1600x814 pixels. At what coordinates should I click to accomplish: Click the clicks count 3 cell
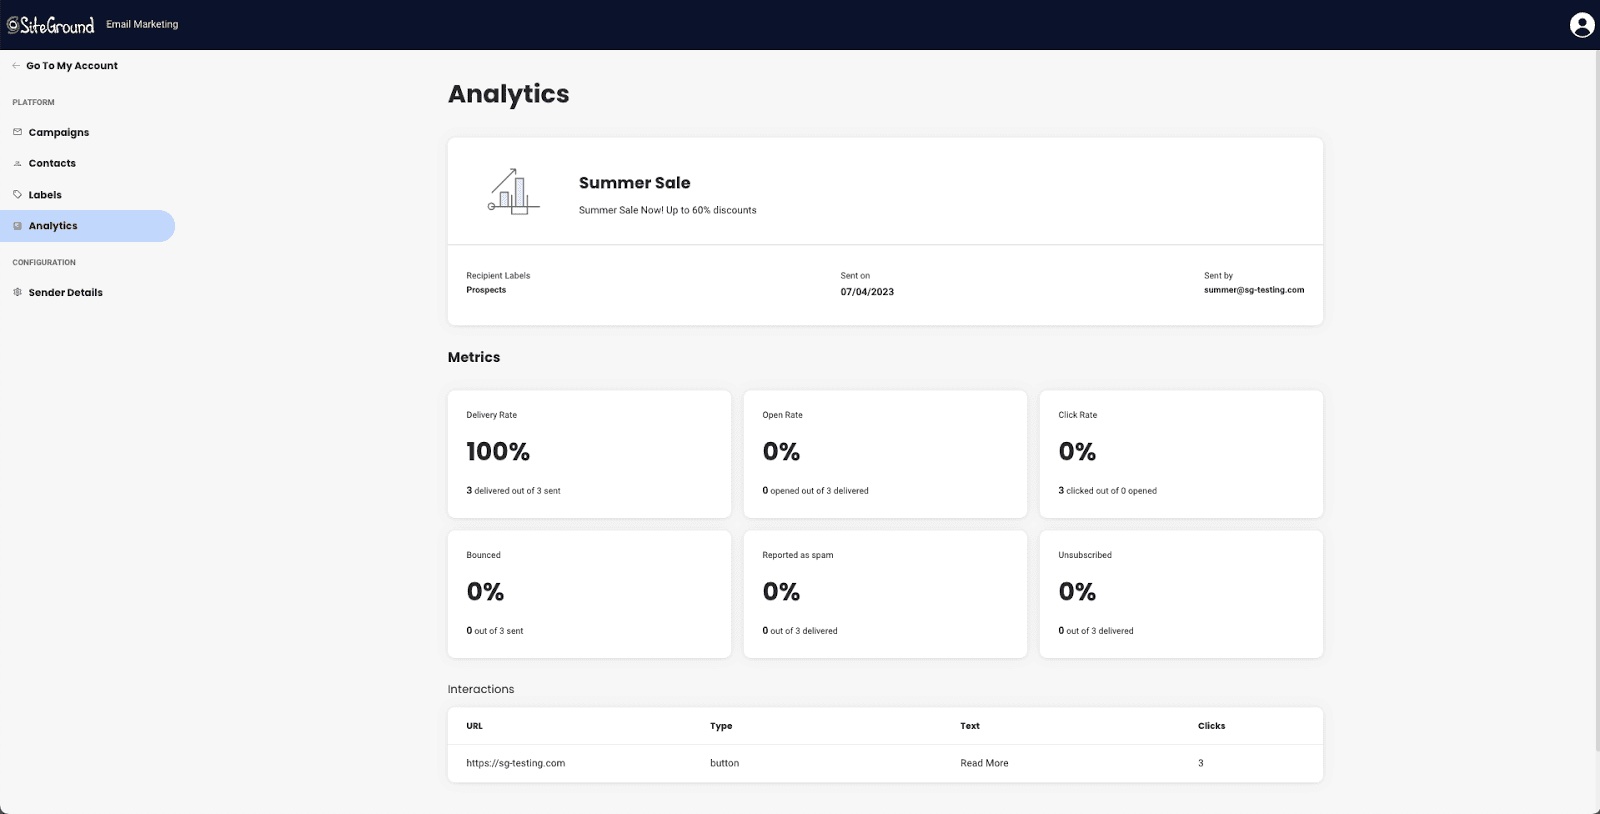coord(1201,763)
